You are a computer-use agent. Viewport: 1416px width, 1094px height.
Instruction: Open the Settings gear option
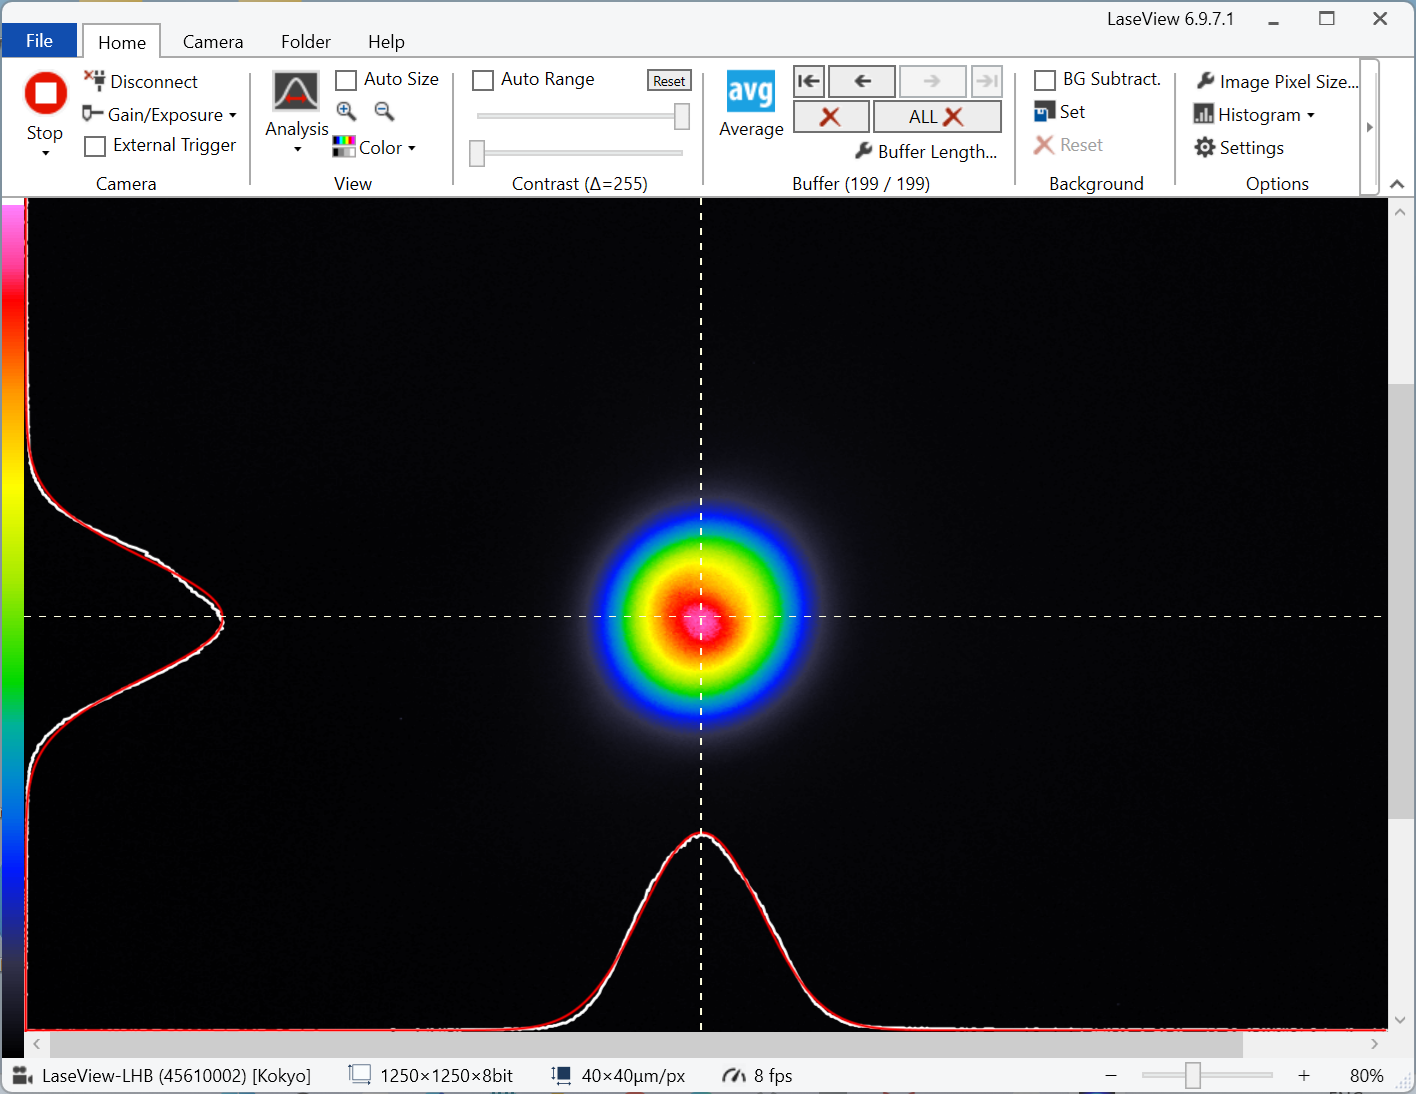(x=1240, y=148)
